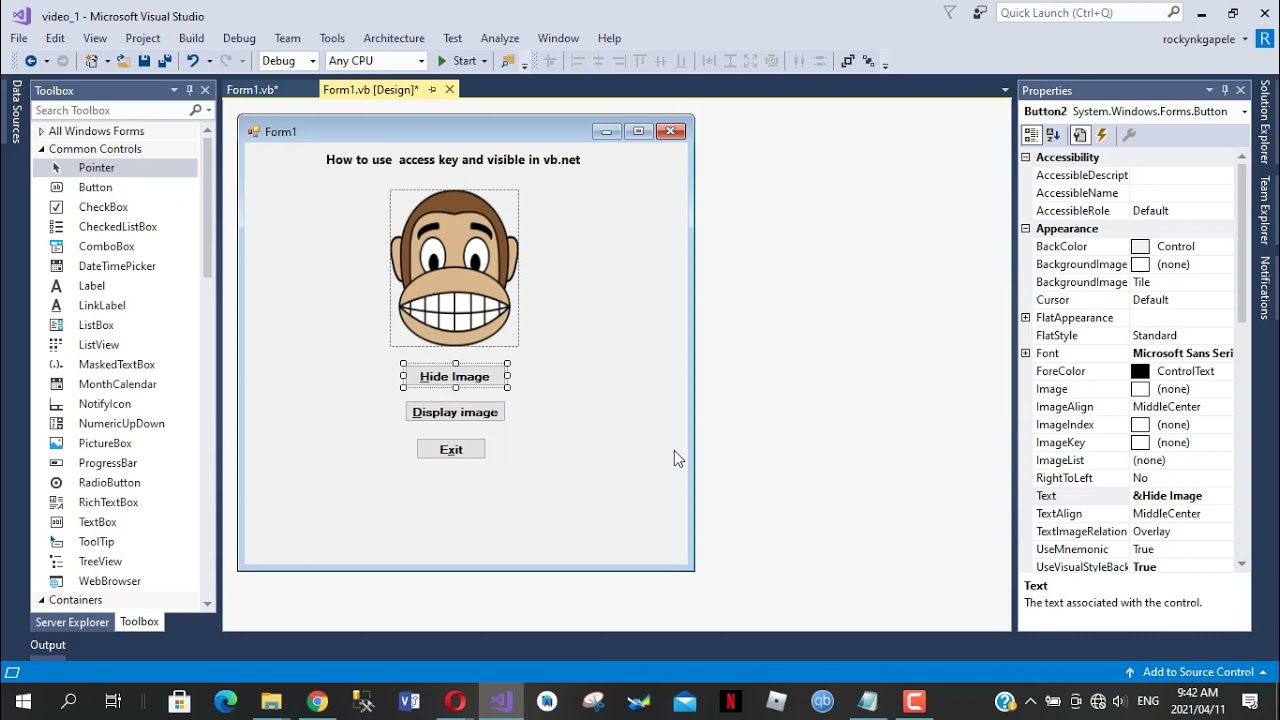Screen dimensions: 1280x720
Task: Open the Data Sources side tab
Action: (x=16, y=112)
